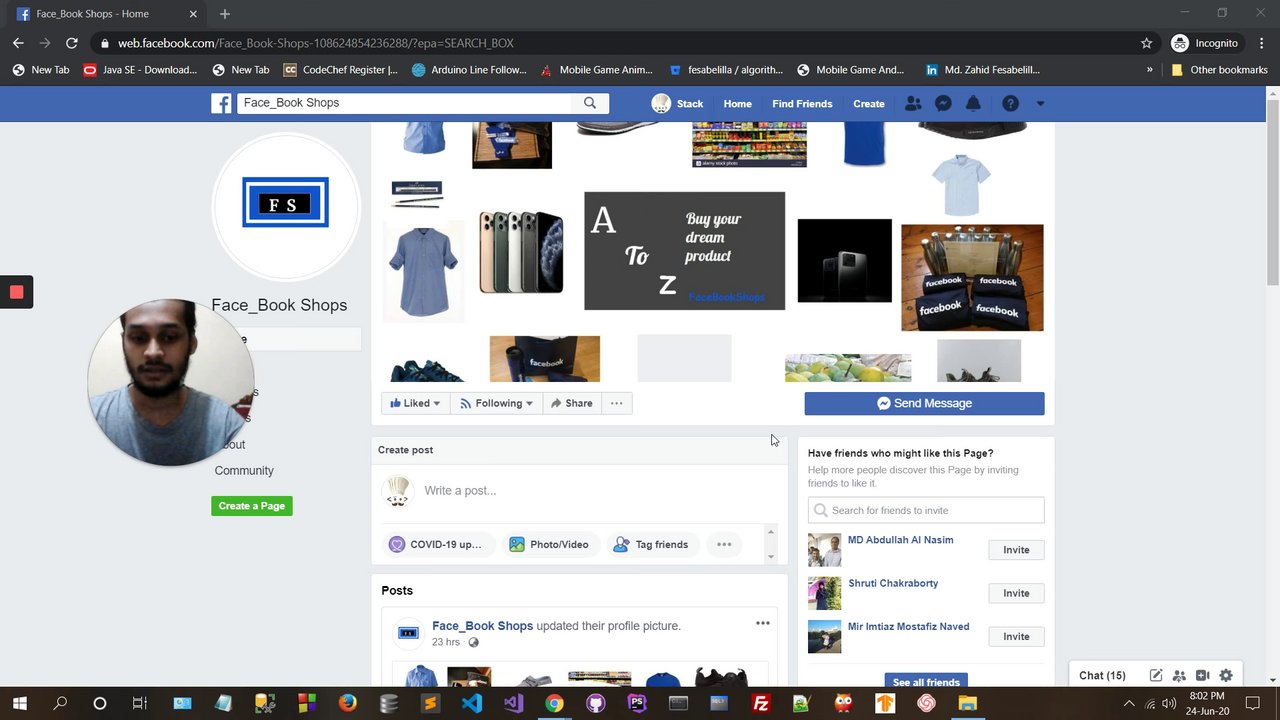The image size is (1280, 720).
Task: Show more post options beside Tag friends
Action: coord(724,544)
